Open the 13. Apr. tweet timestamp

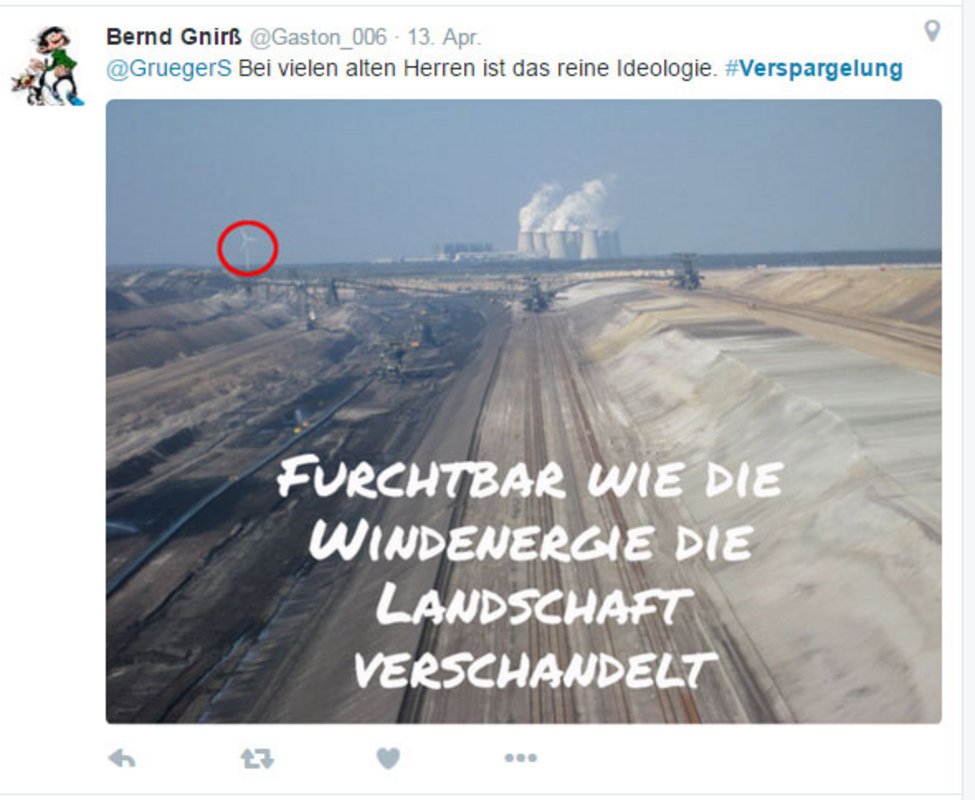(x=444, y=37)
